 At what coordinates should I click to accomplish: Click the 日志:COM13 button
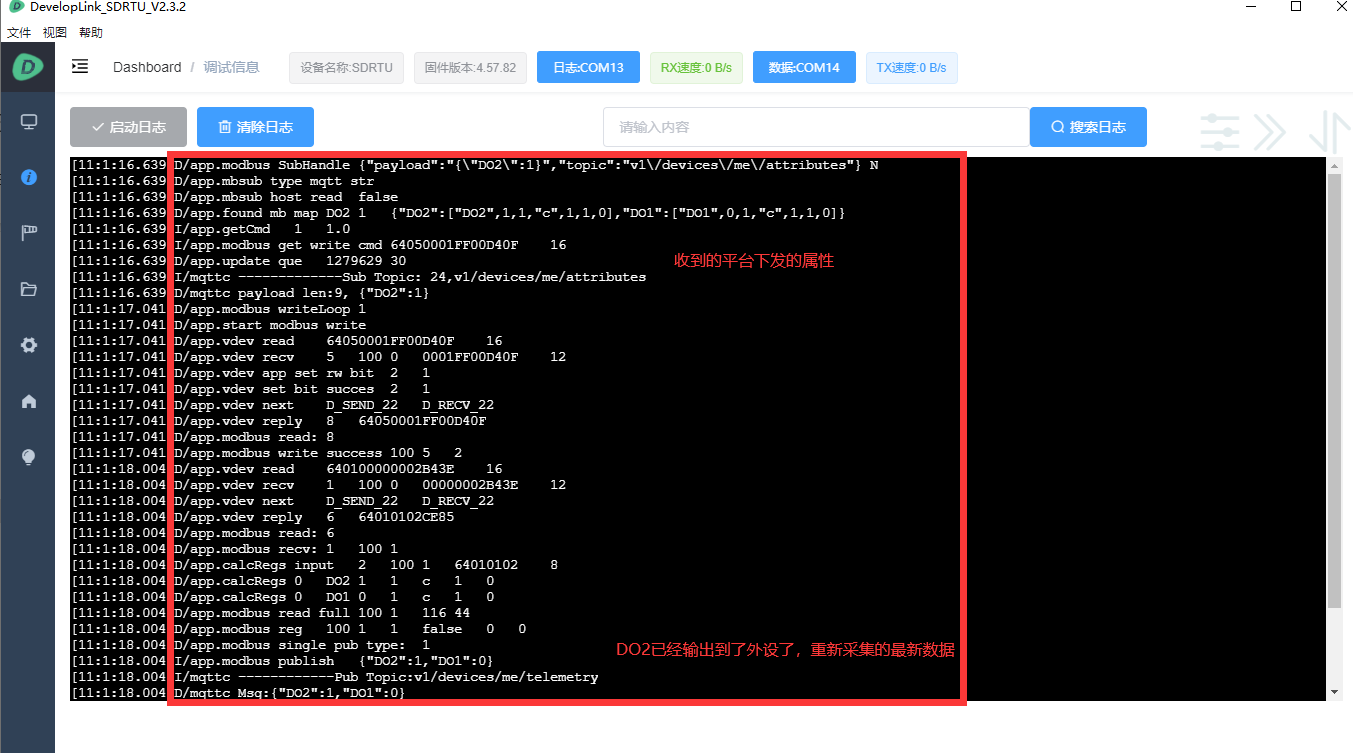588,68
